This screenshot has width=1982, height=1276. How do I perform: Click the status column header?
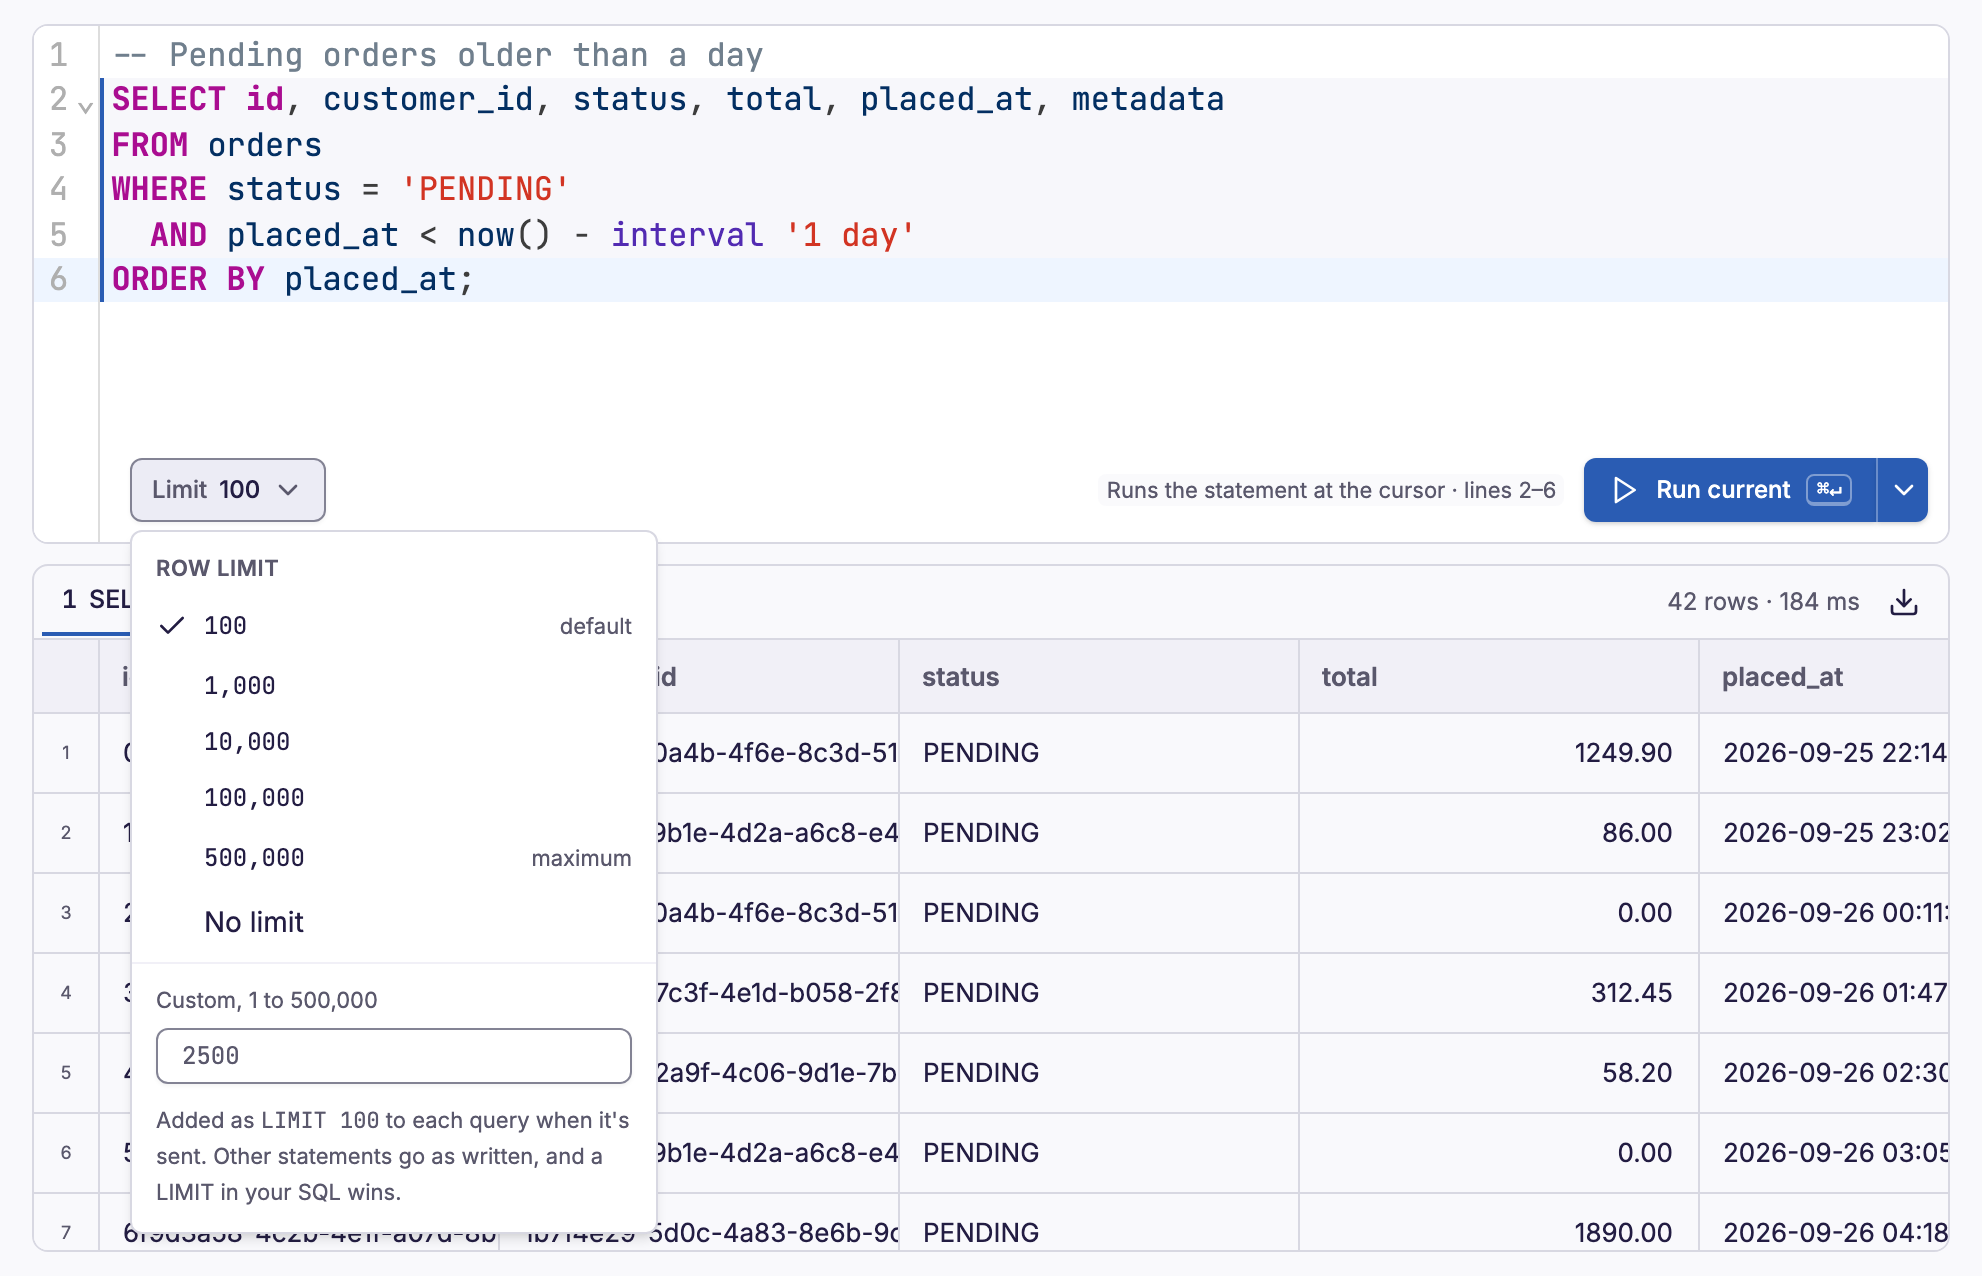1098,677
